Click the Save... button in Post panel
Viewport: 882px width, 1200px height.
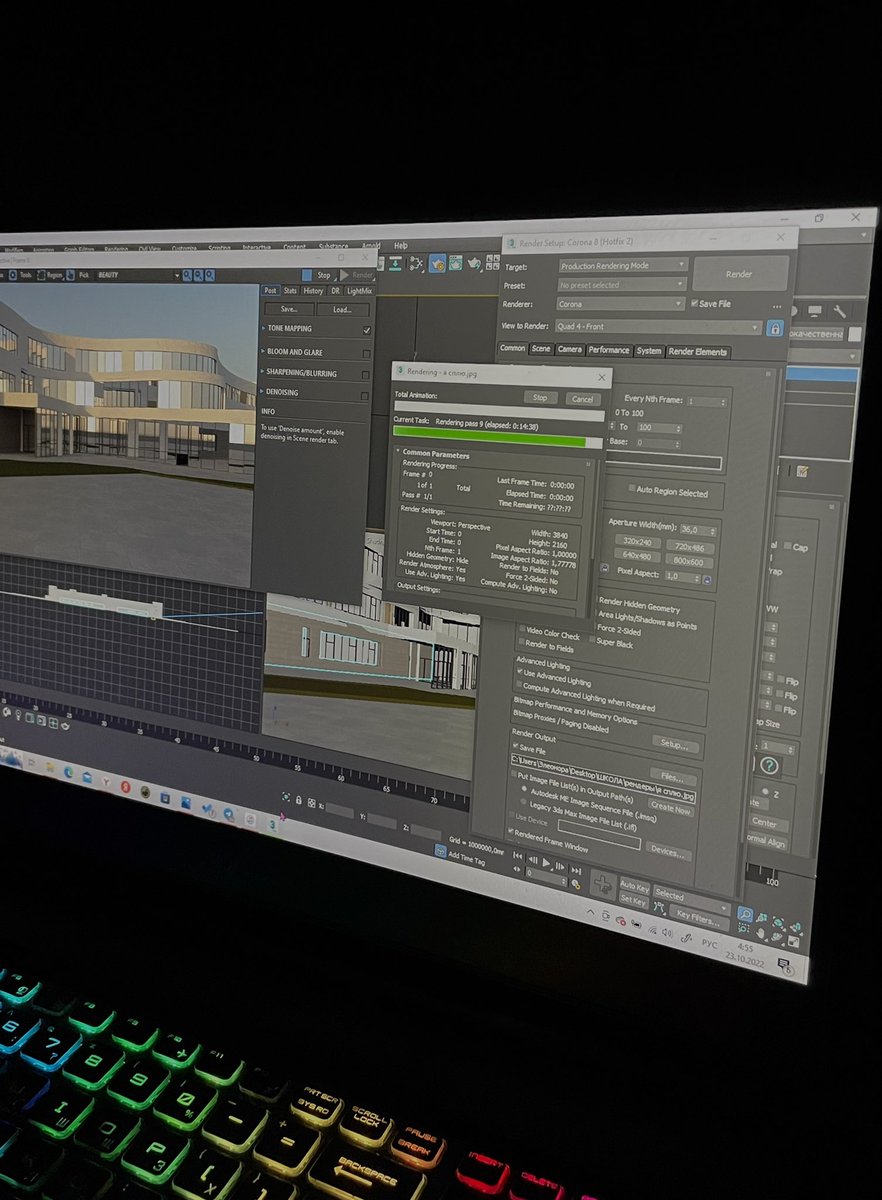pos(290,309)
